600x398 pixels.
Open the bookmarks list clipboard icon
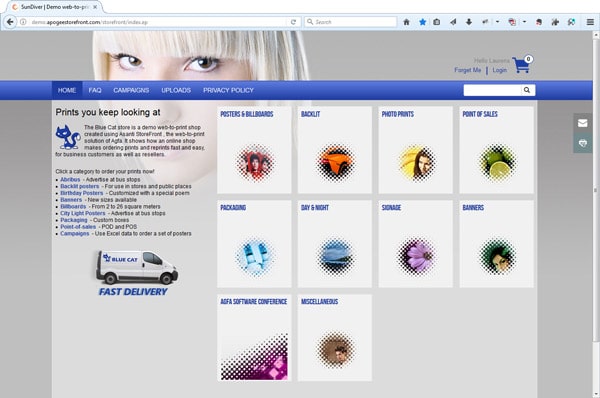click(437, 22)
